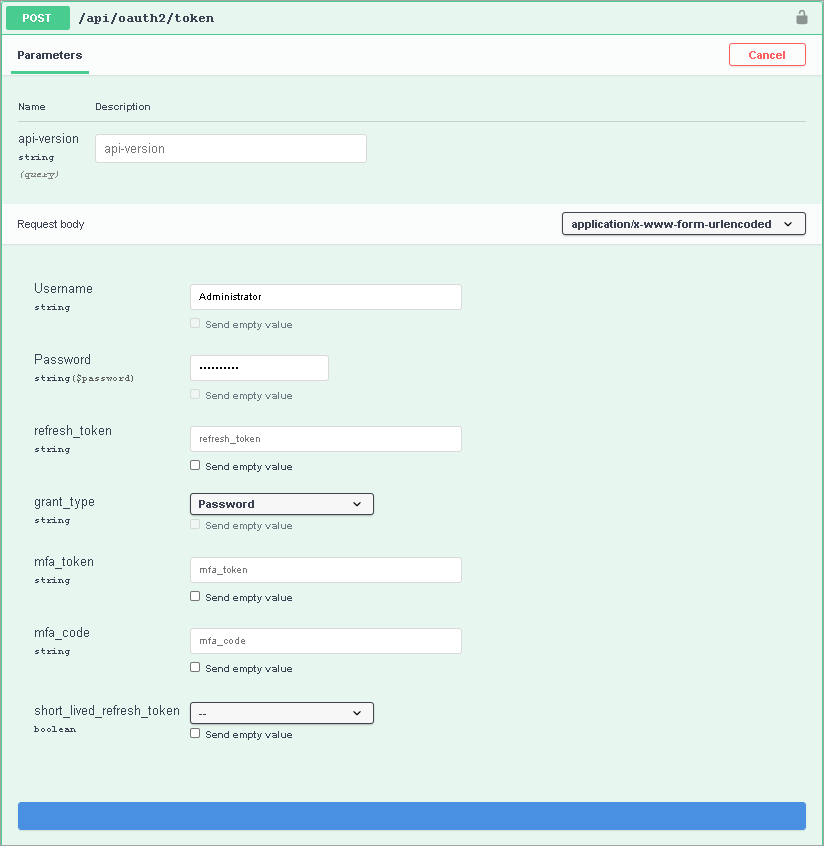Click the authorization lock icon

pos(801,18)
